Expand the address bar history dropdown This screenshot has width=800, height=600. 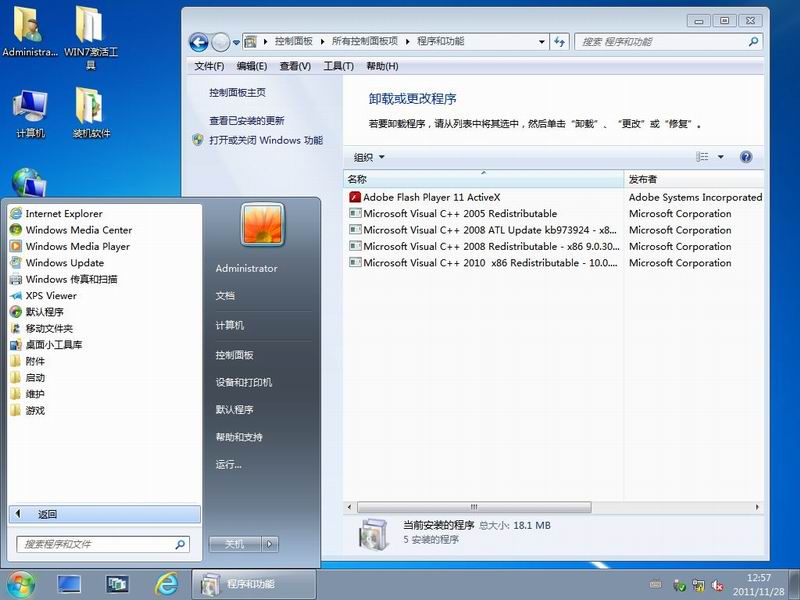[541, 42]
